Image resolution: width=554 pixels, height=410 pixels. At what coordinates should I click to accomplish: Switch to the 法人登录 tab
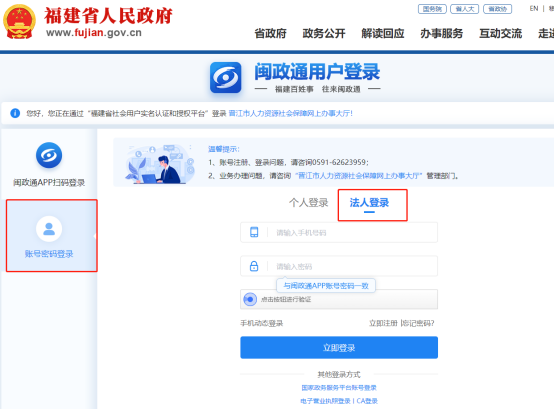369,203
